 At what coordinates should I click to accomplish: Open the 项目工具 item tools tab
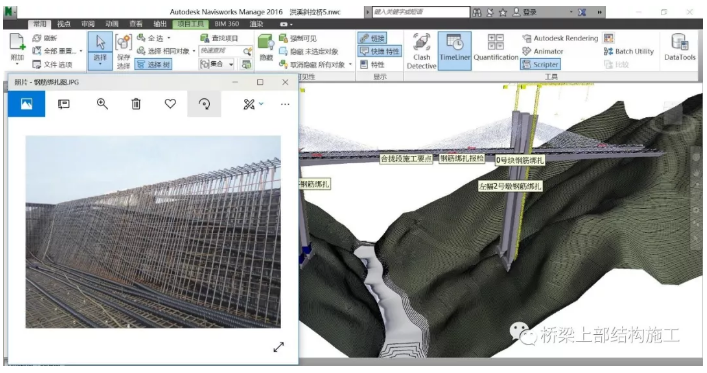(x=191, y=24)
